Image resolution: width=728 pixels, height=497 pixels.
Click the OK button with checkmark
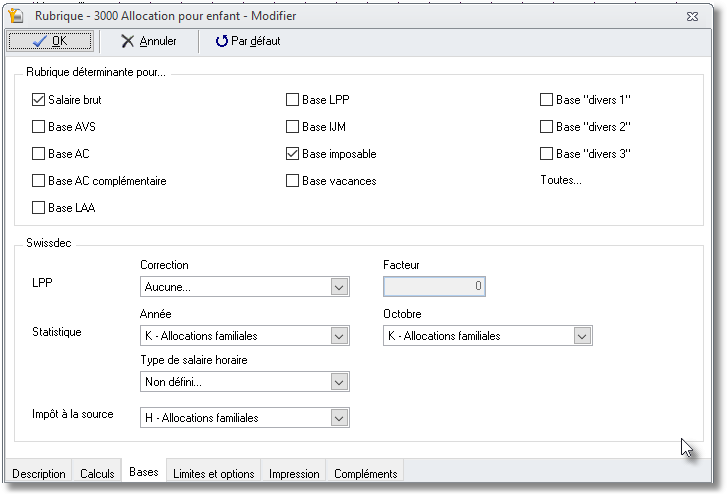click(x=50, y=41)
